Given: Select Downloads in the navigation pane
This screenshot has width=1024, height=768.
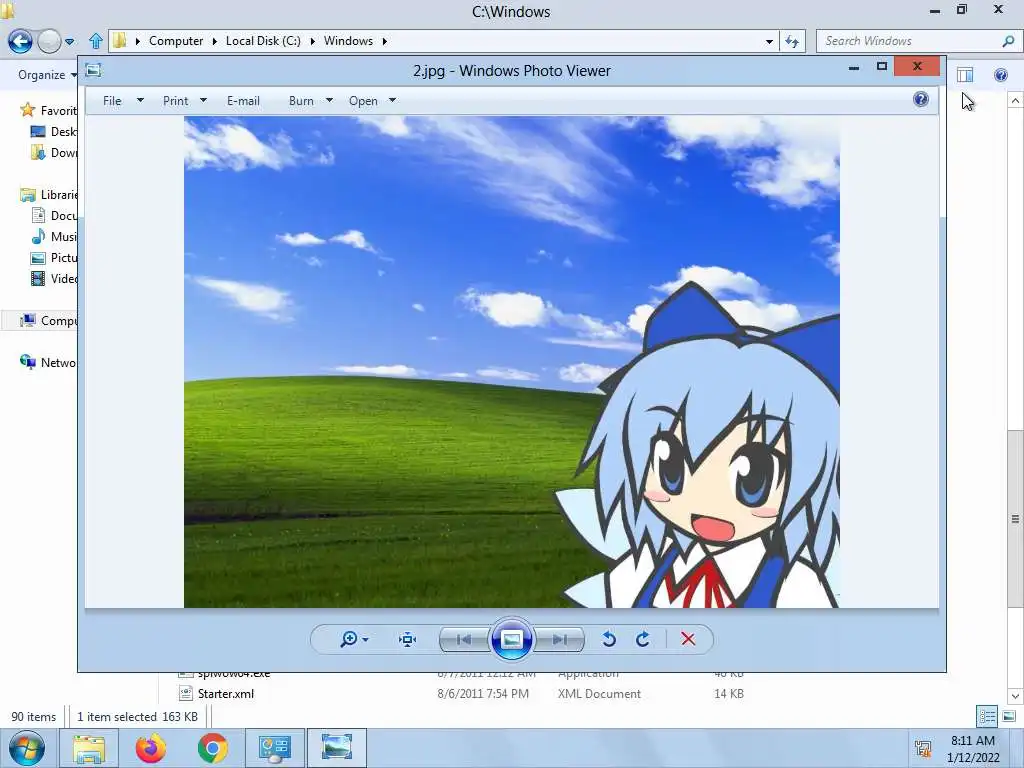Looking at the screenshot, I should pyautogui.click(x=54, y=152).
